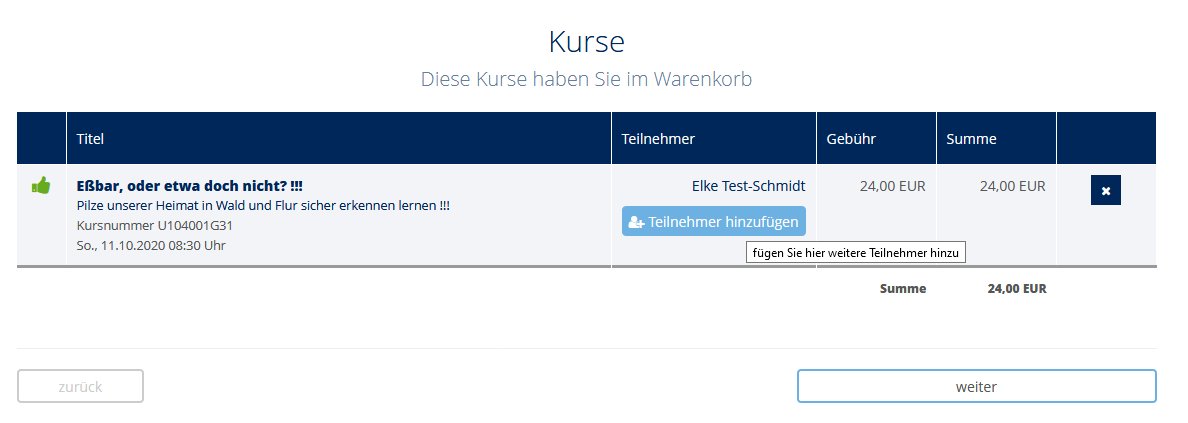Click the course number Kursnummer U104001G31

coord(155,225)
